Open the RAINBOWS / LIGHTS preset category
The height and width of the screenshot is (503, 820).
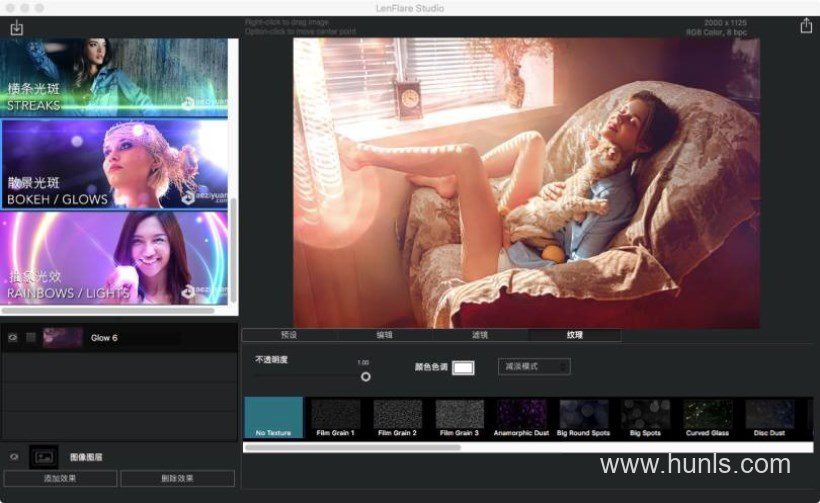click(115, 258)
